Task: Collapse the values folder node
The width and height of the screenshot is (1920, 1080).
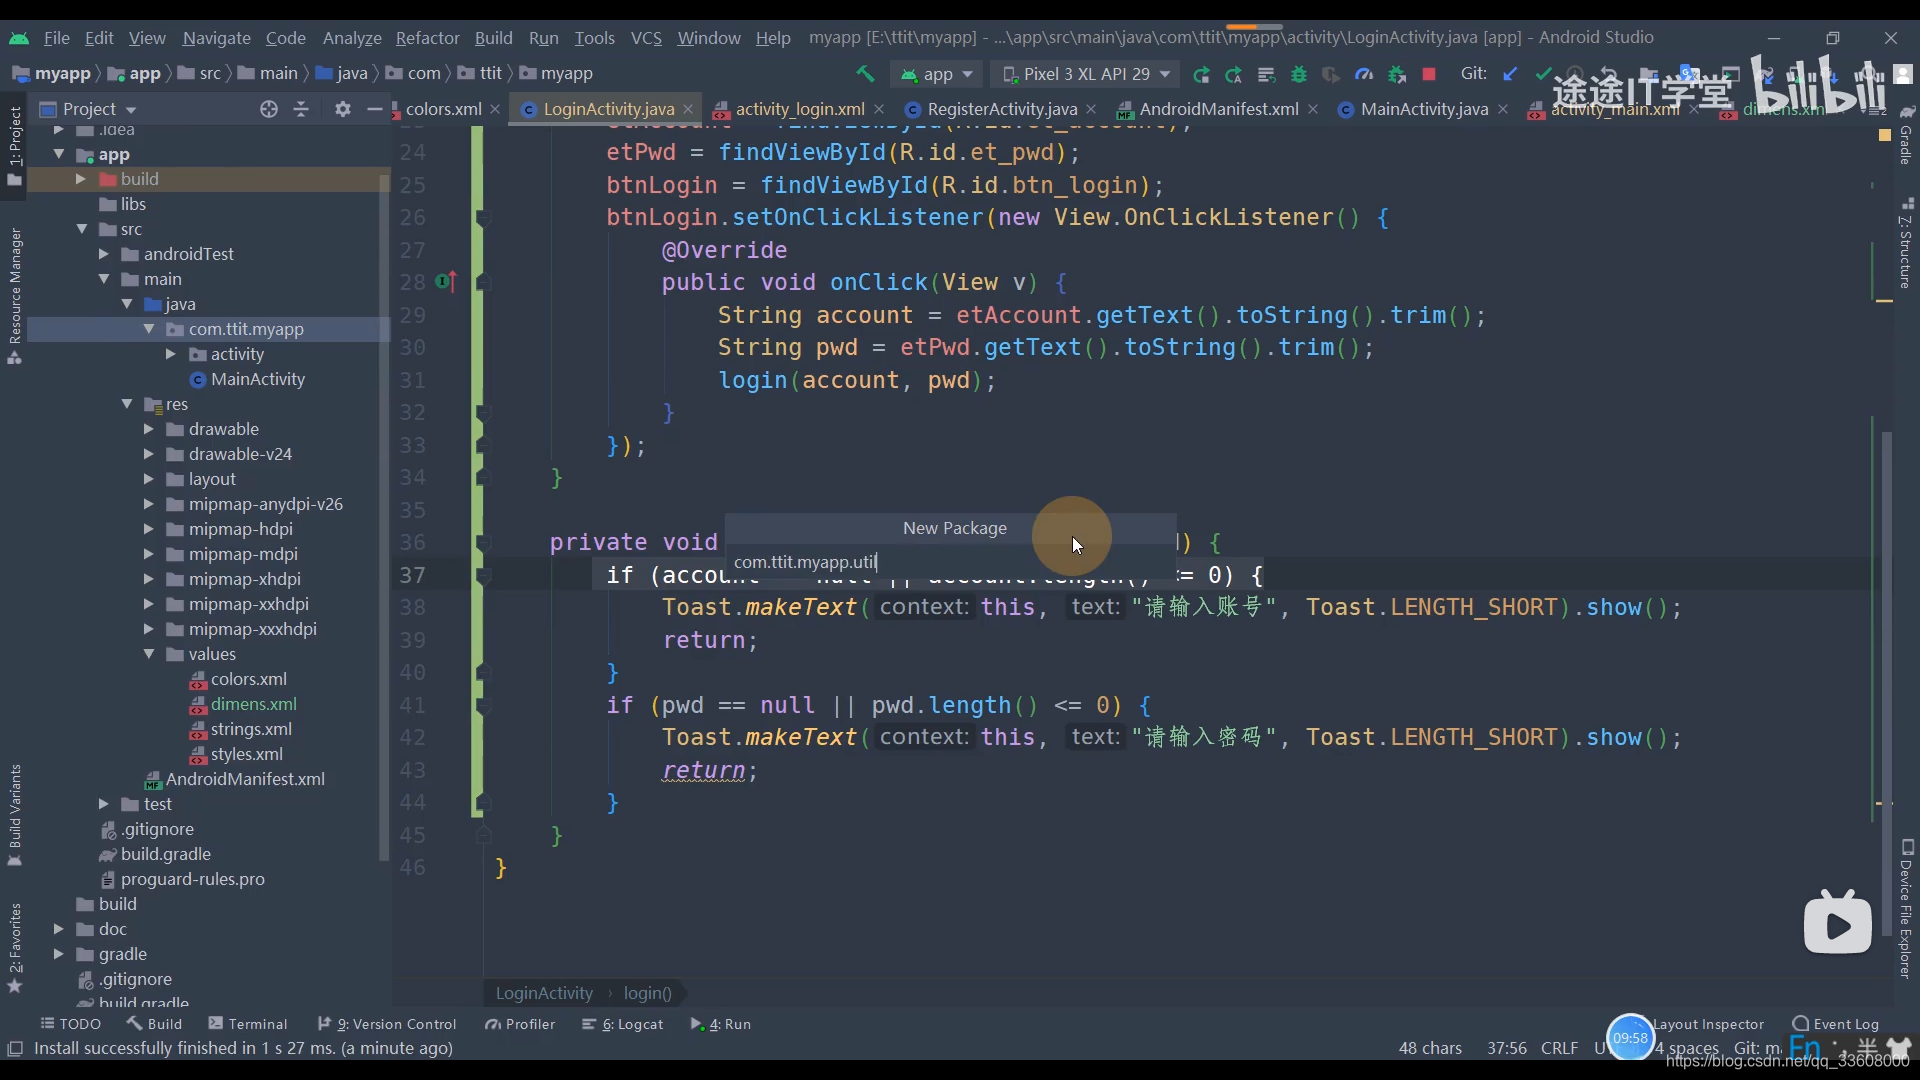Action: pos(148,654)
